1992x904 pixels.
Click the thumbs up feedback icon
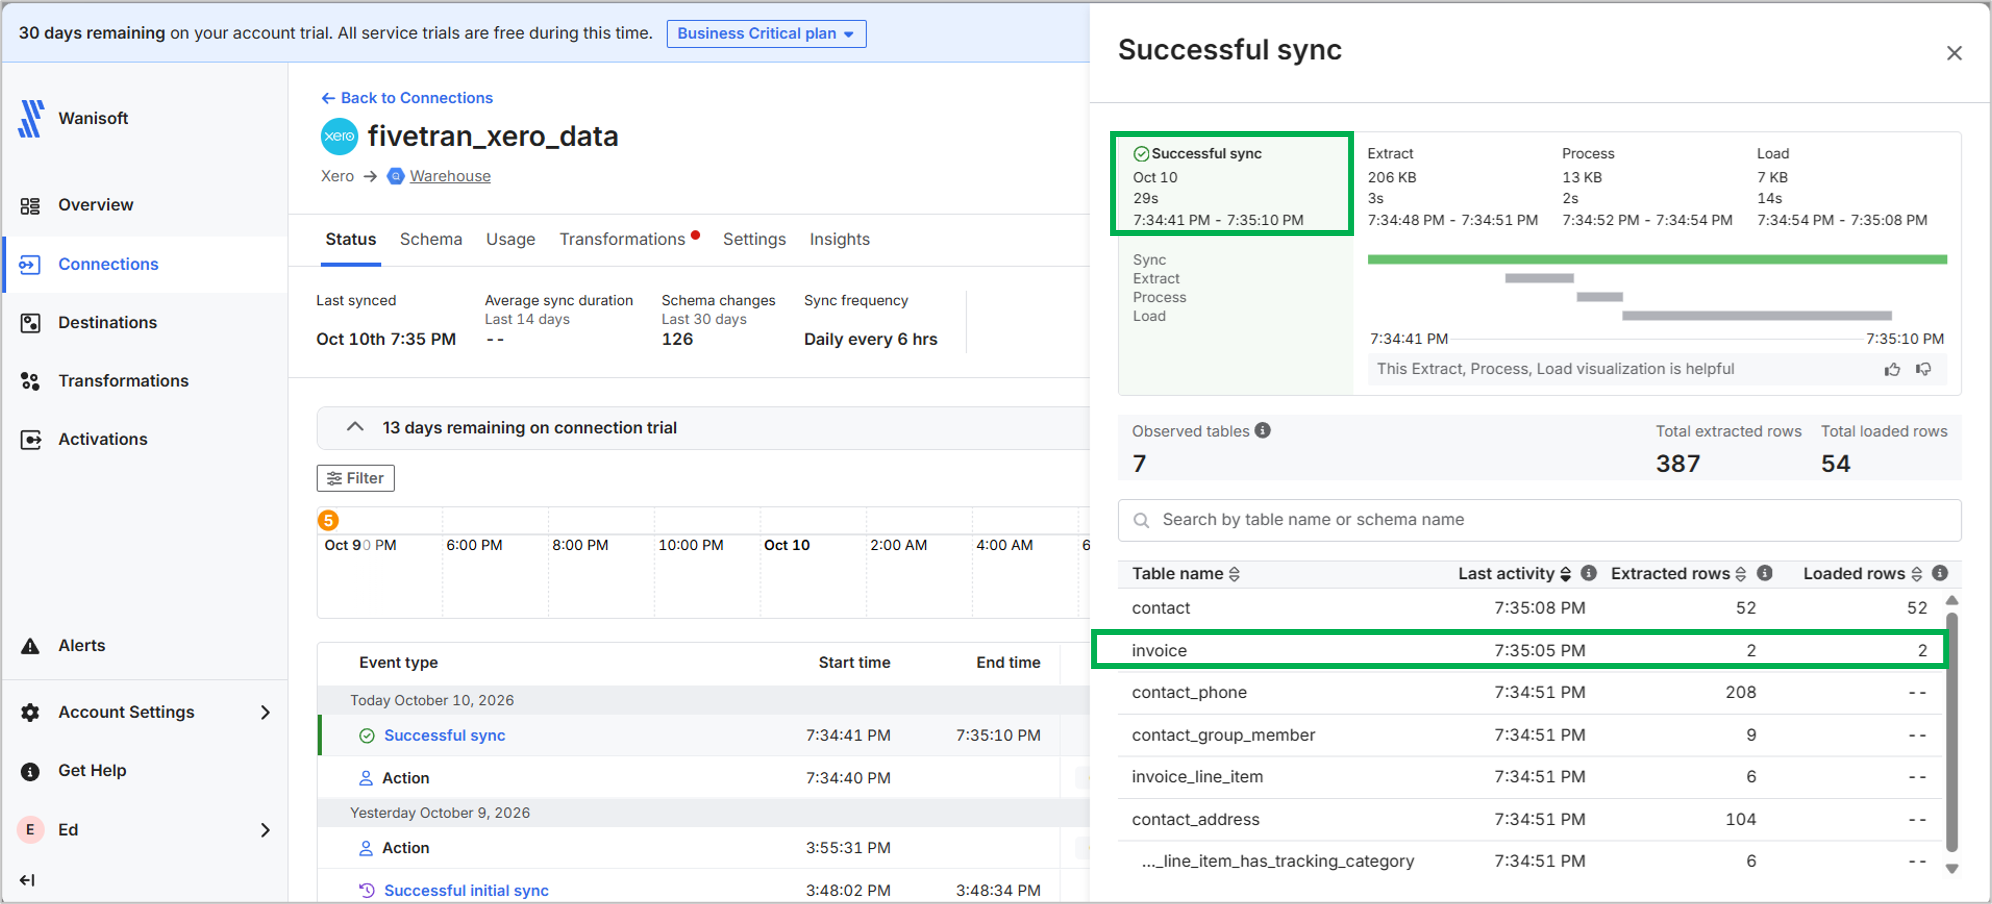point(1892,369)
